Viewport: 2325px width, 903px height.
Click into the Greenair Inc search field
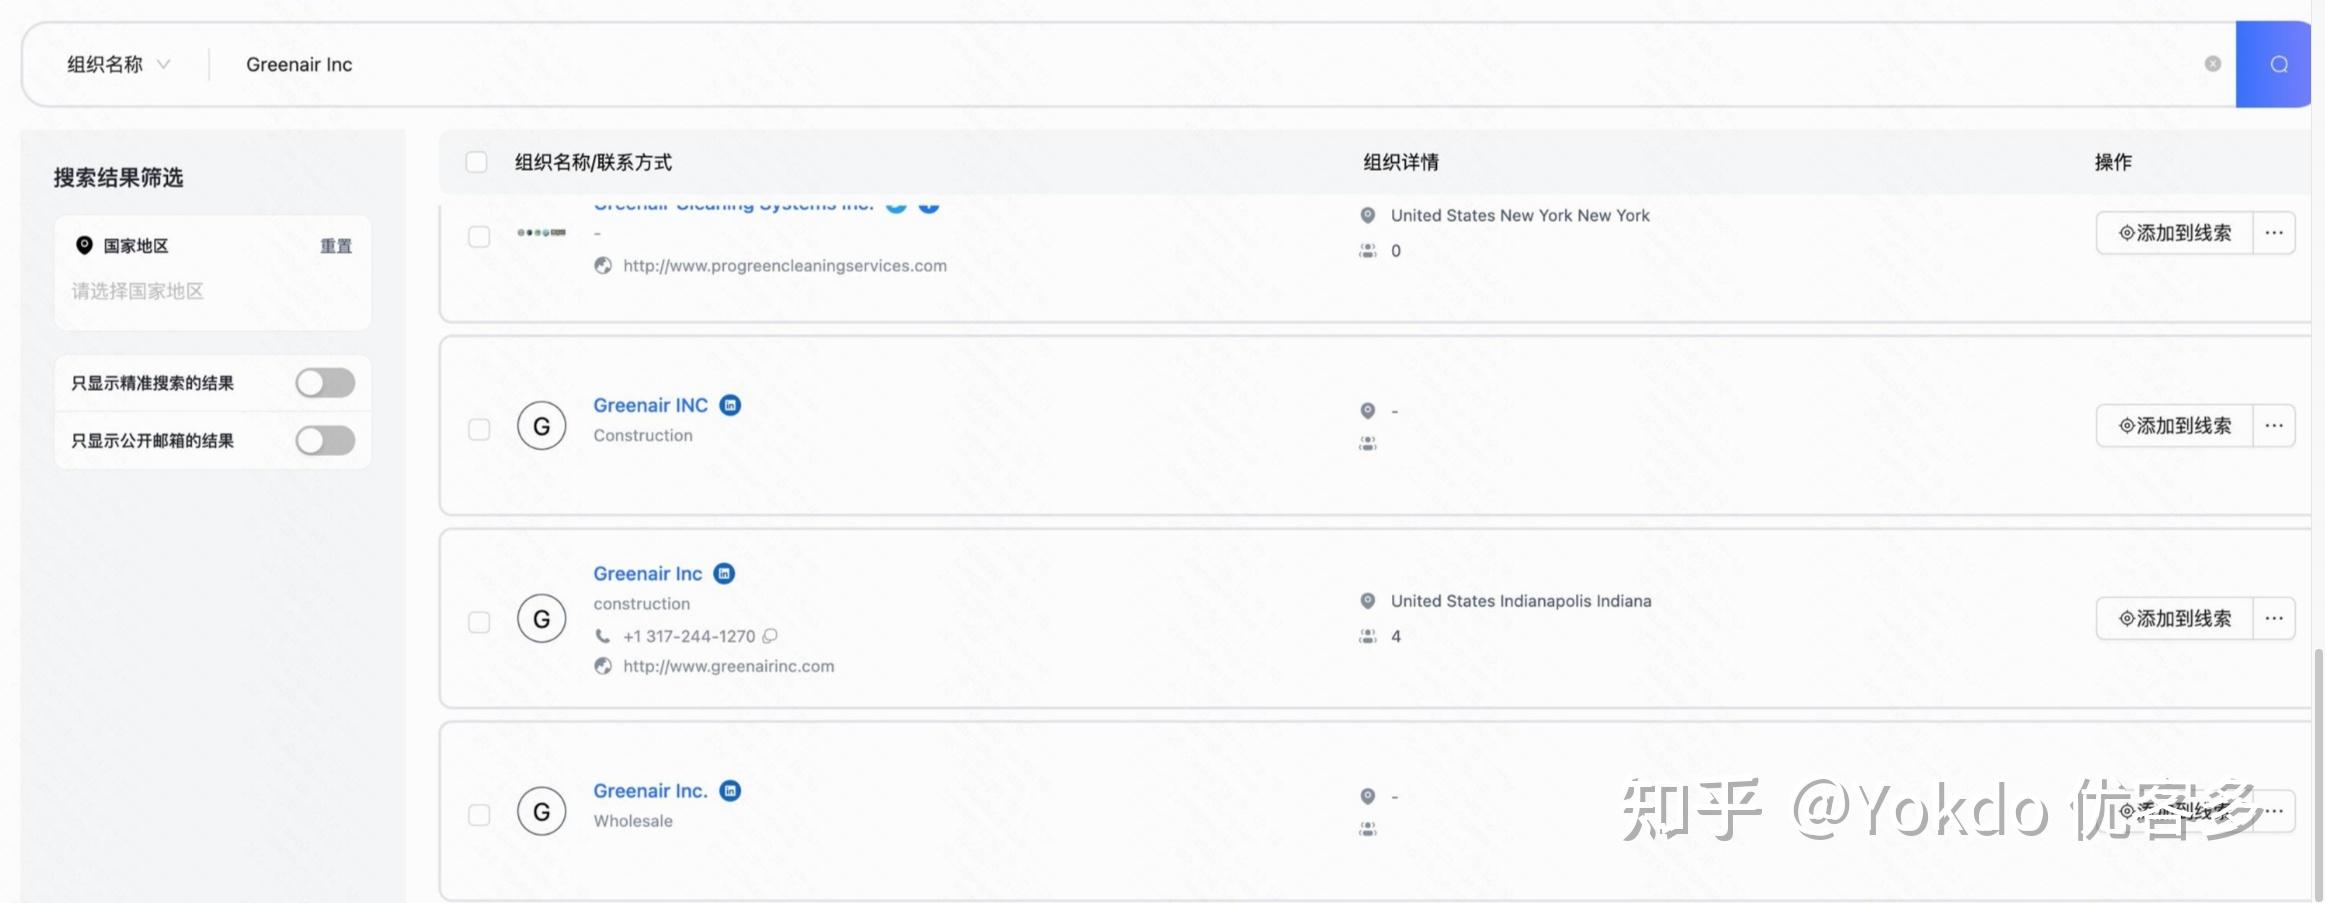click(1200, 65)
